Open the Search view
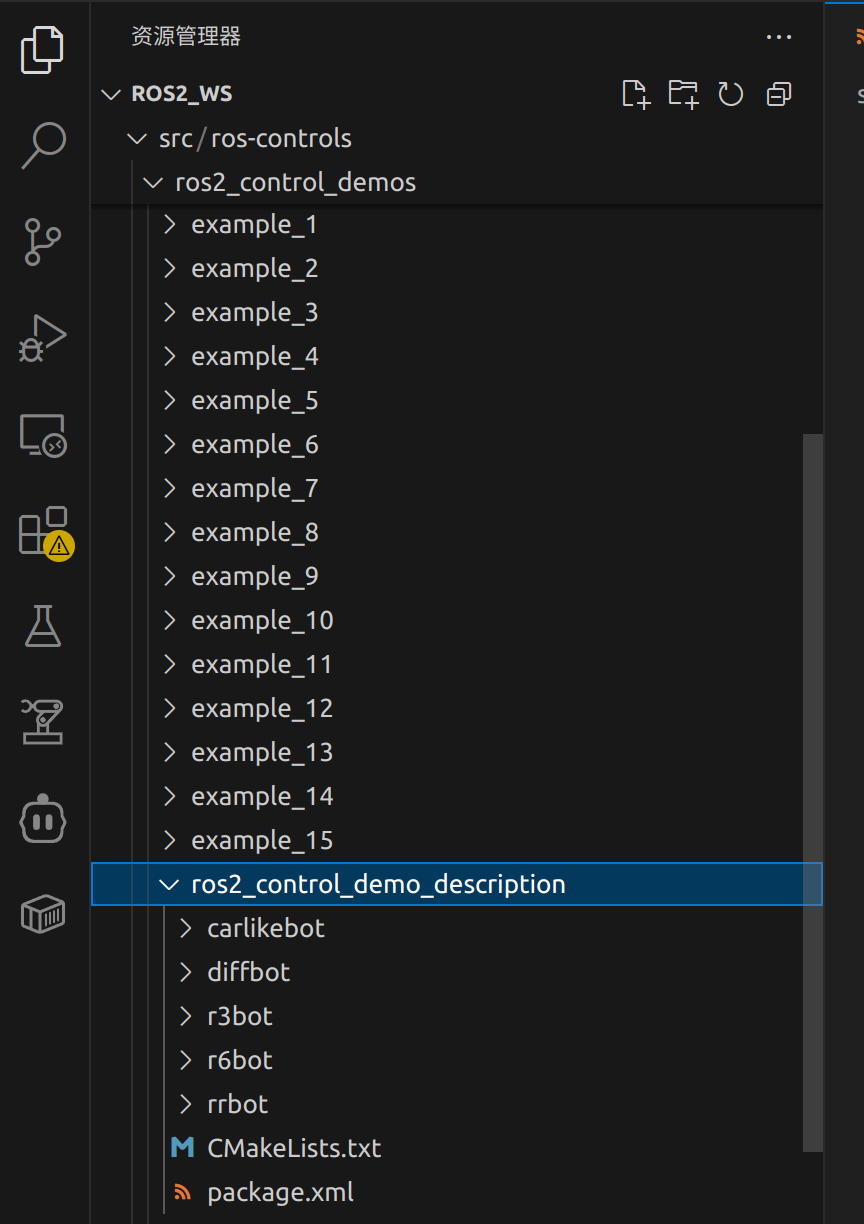This screenshot has width=864, height=1224. [x=43, y=144]
